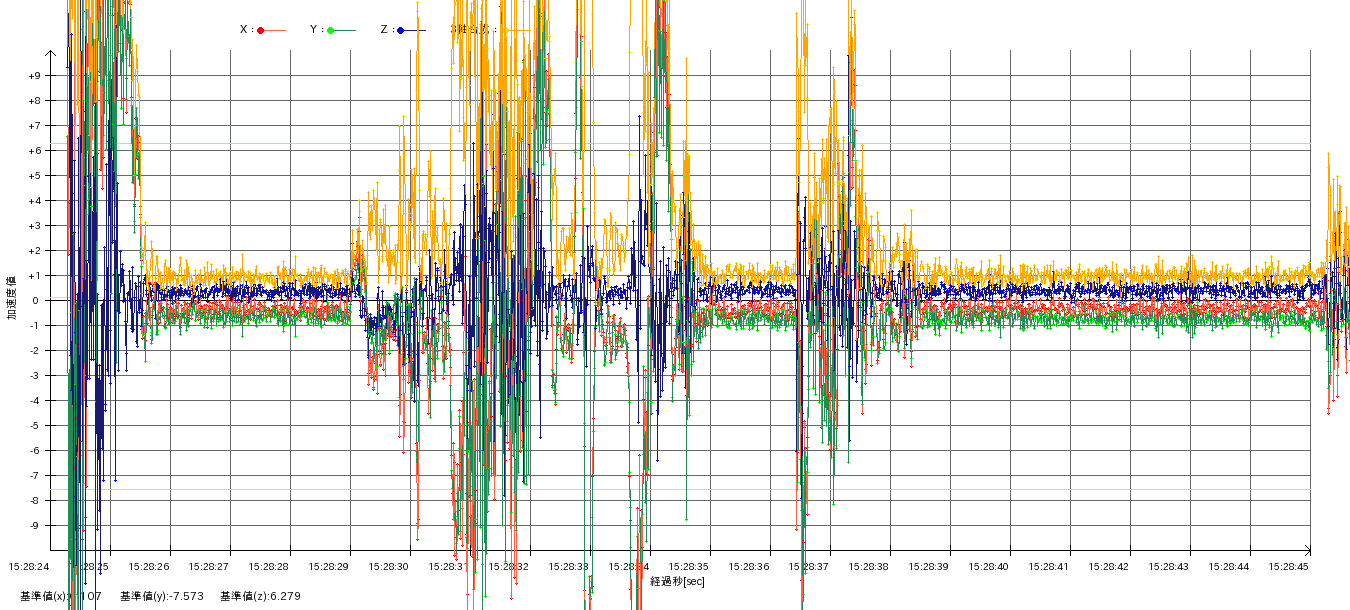
Task: Select the 15:28:43 time tick label
Action: point(1169,566)
